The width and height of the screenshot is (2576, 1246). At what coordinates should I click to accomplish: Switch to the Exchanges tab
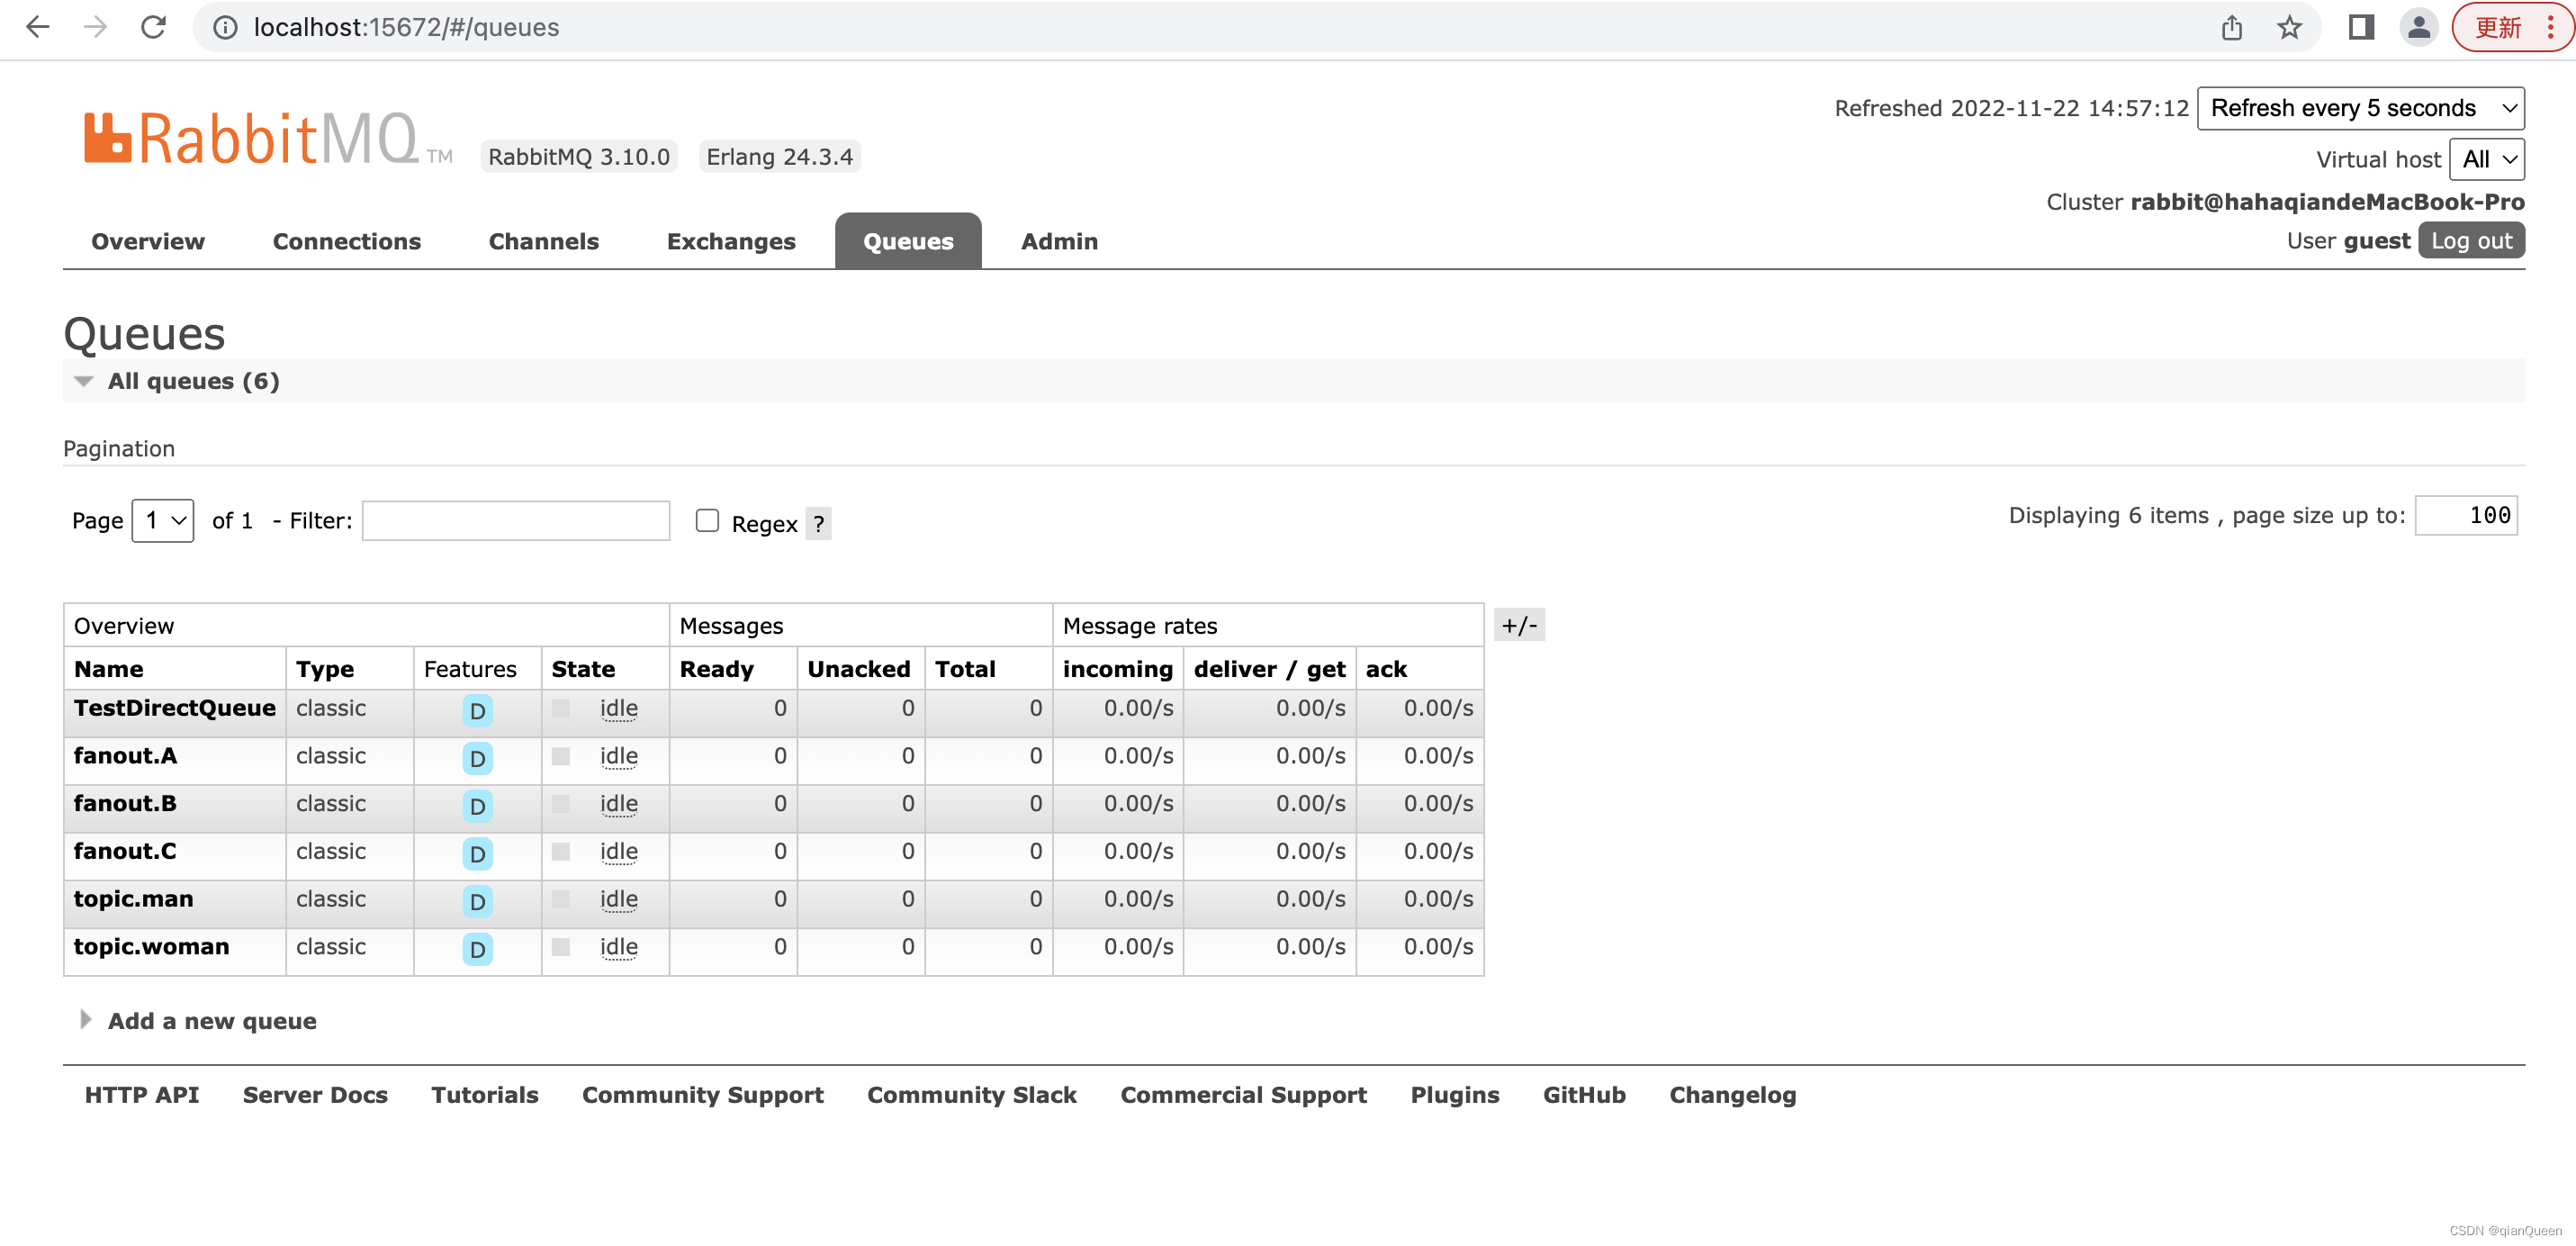[730, 241]
